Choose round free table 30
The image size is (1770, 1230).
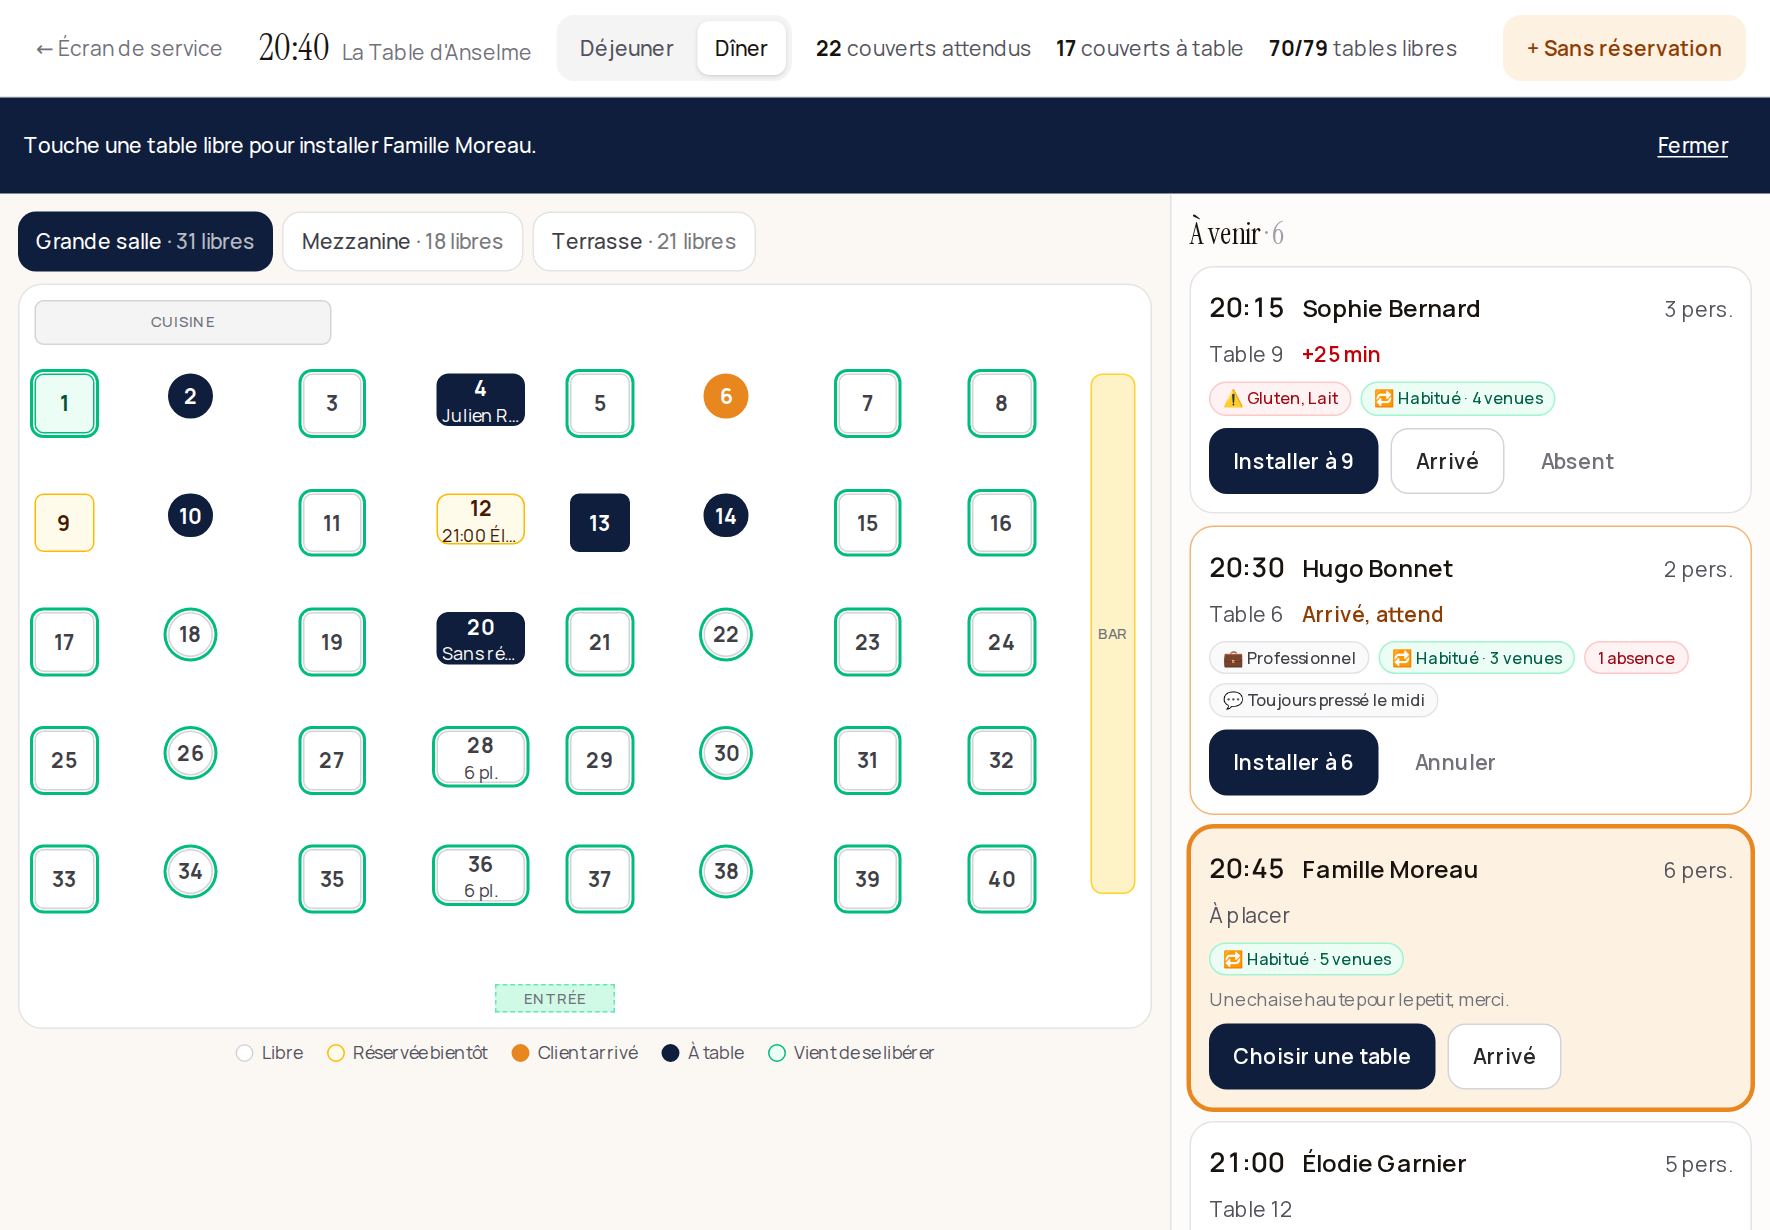tap(726, 753)
